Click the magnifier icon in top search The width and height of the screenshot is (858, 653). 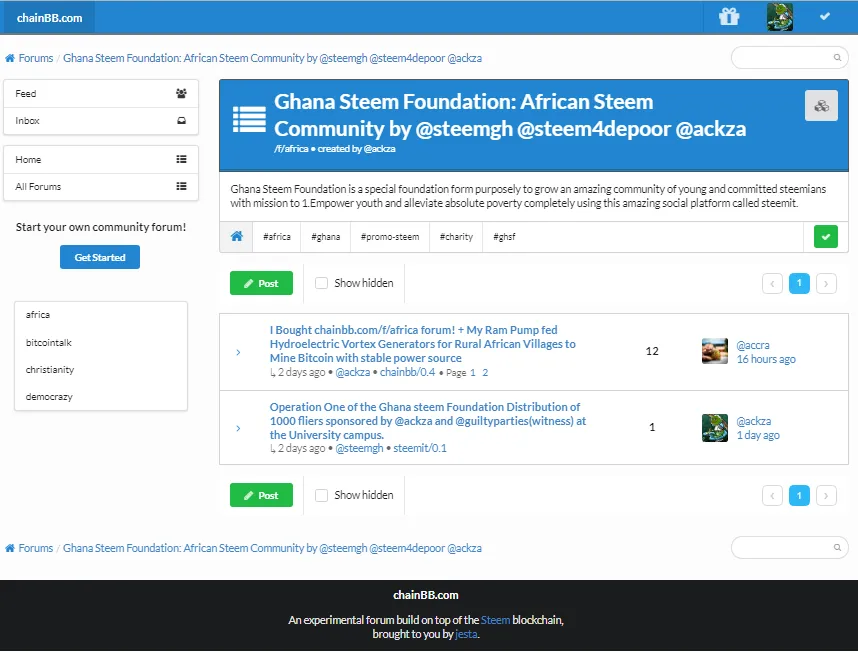(x=837, y=57)
